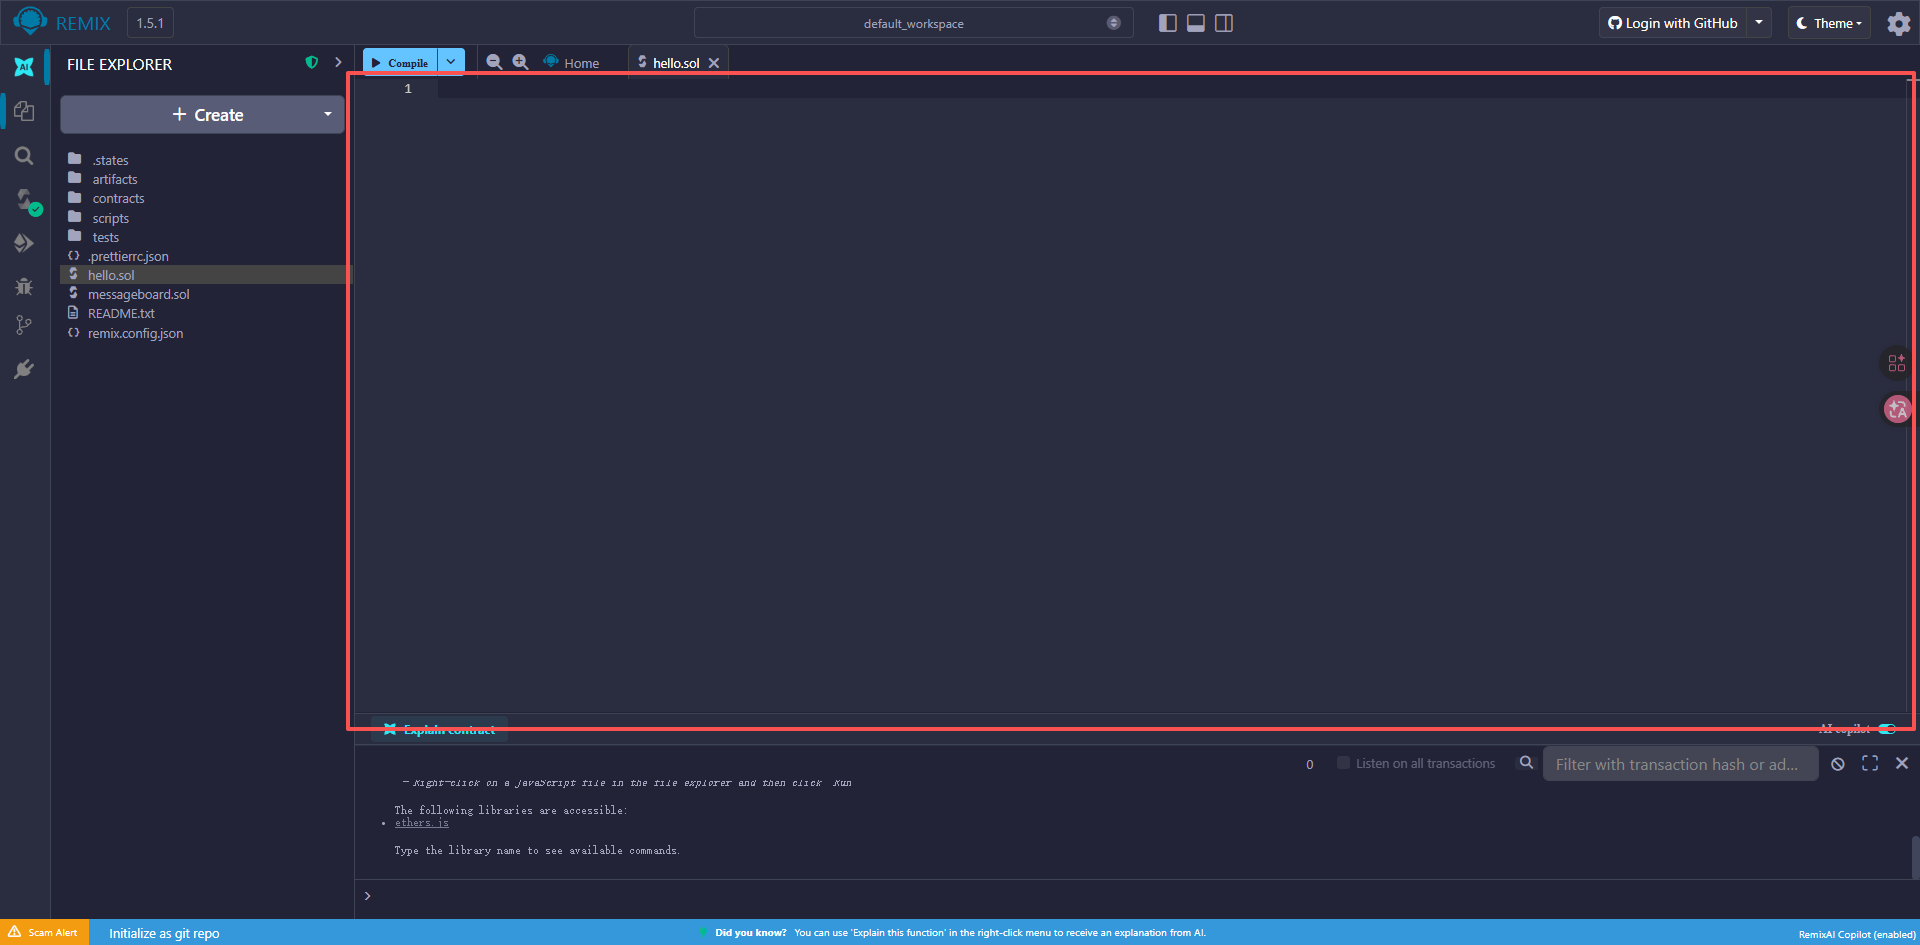Open the Create dropdown arrow
The height and width of the screenshot is (945, 1920).
(328, 114)
